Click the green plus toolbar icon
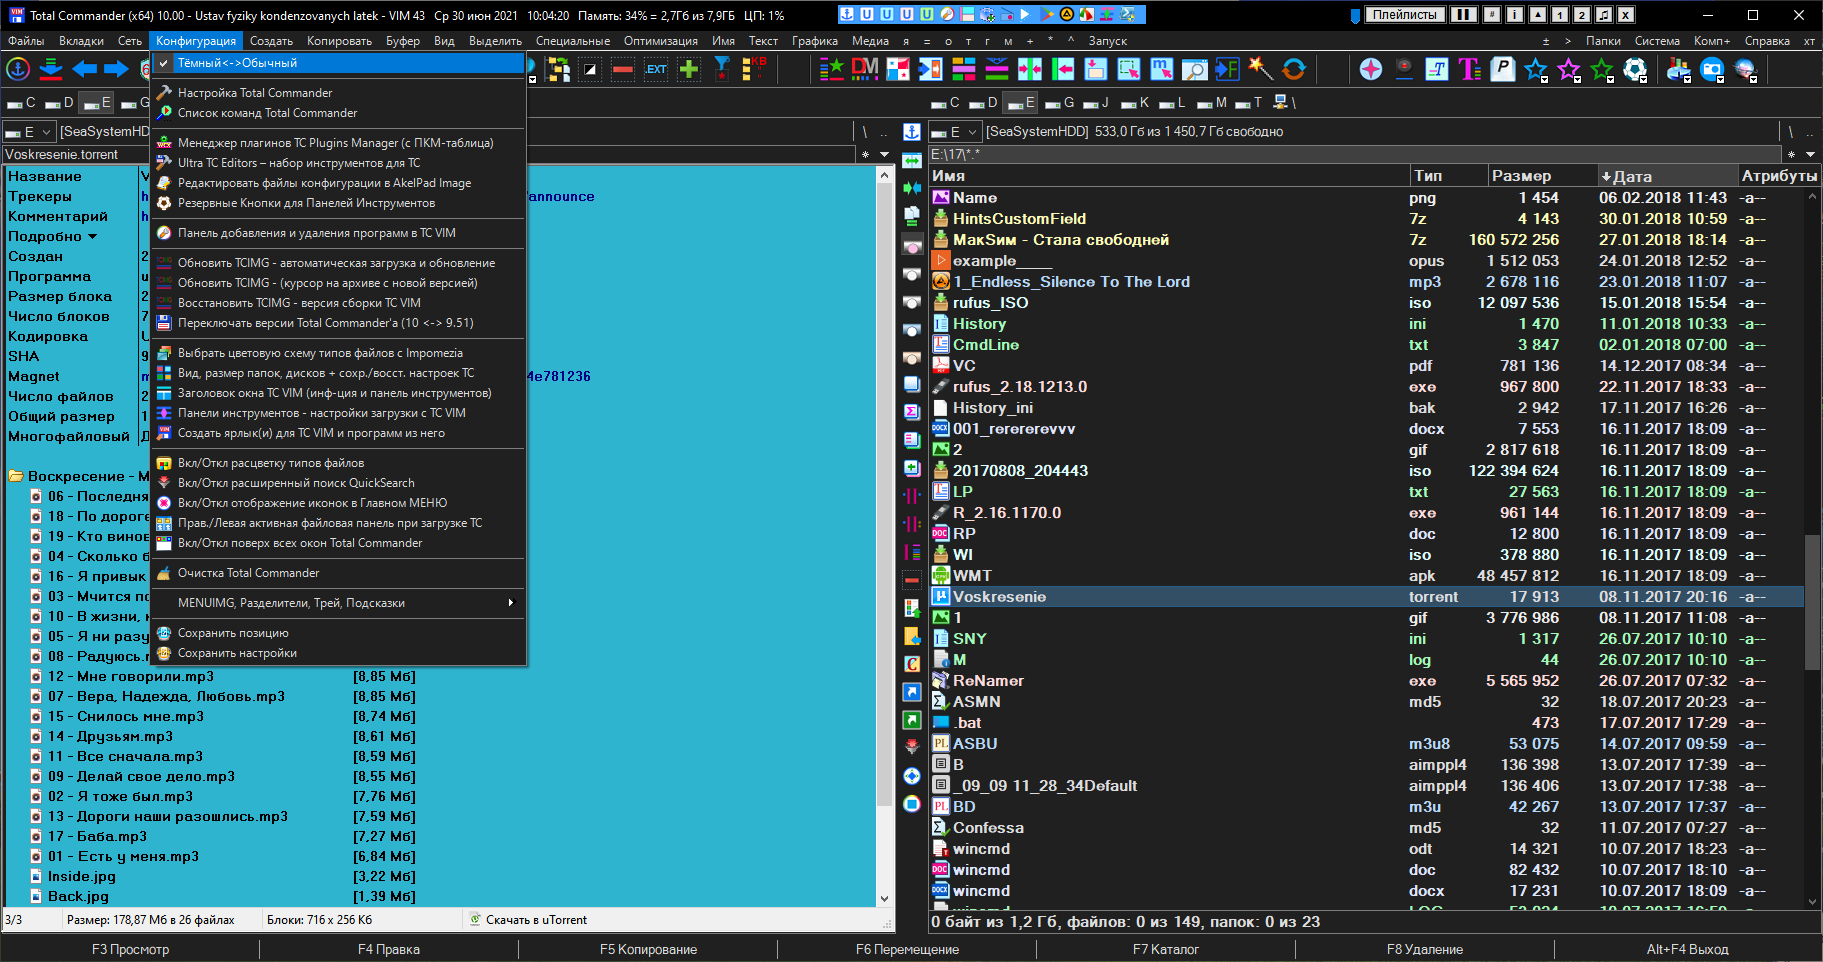 [689, 69]
